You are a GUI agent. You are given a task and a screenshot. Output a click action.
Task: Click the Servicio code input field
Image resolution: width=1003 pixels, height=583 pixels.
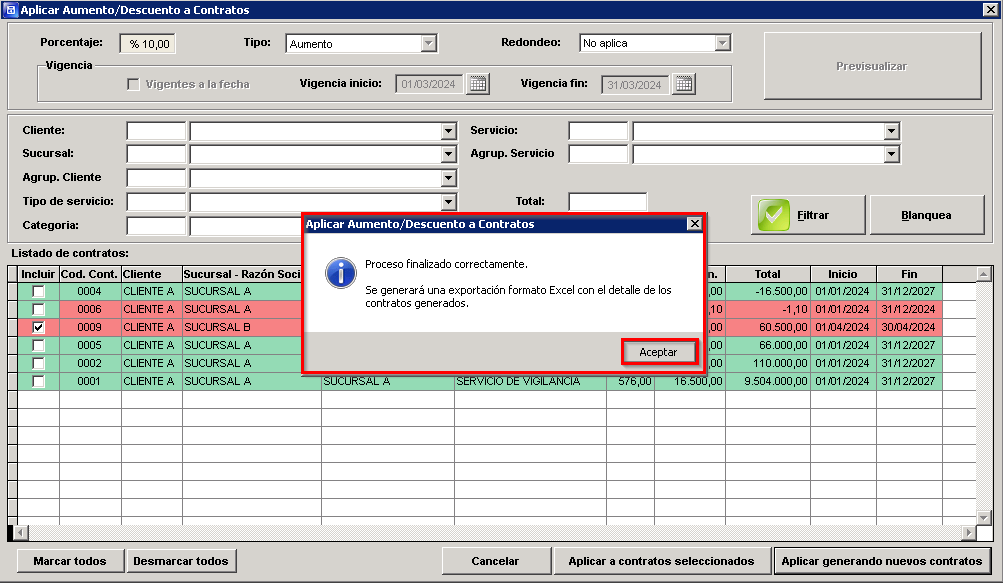pos(598,131)
